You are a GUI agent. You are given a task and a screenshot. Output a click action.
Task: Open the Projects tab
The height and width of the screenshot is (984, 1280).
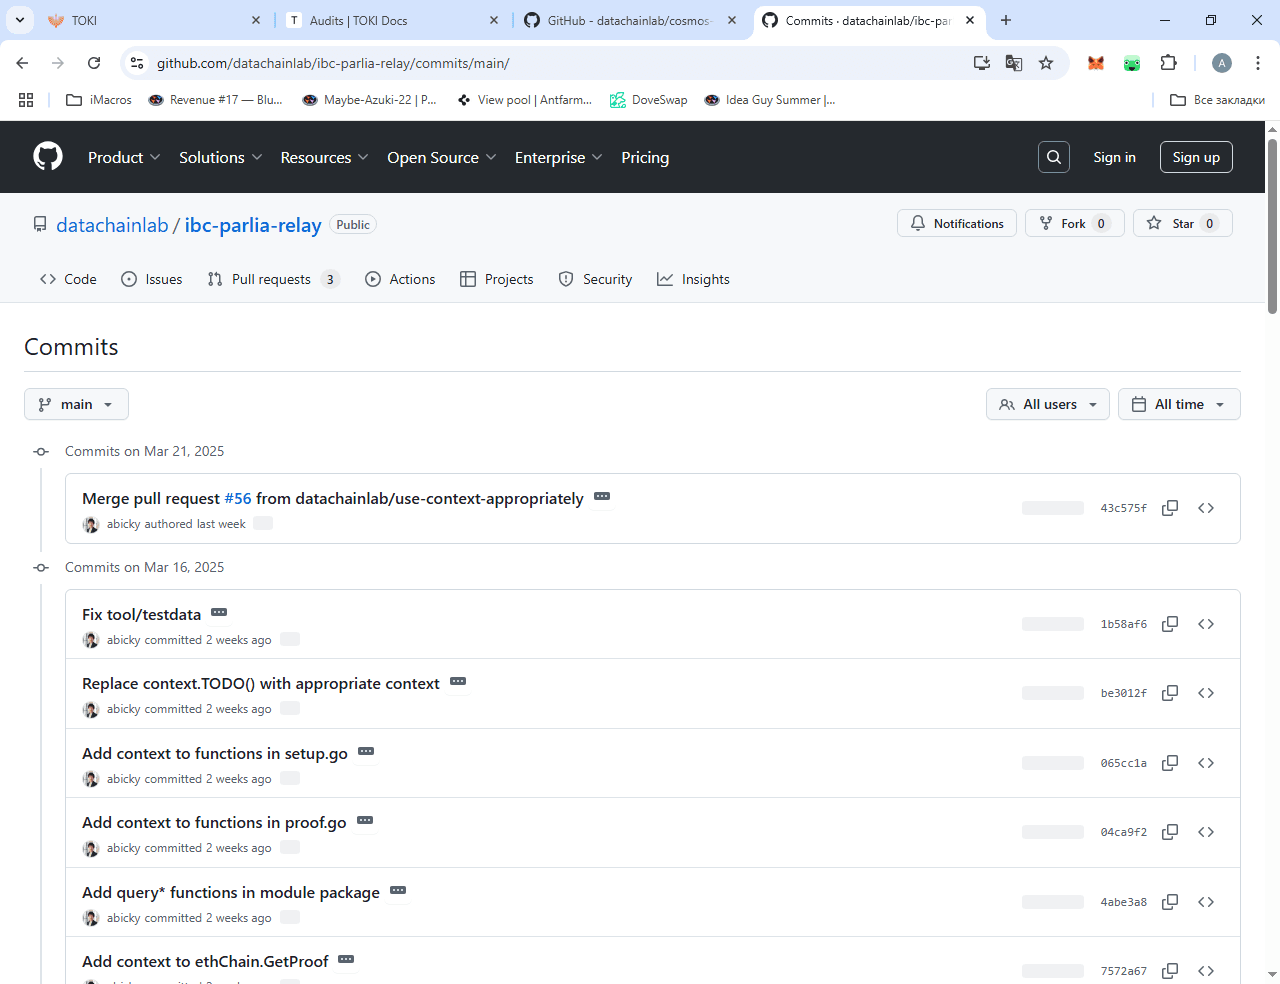tap(497, 279)
